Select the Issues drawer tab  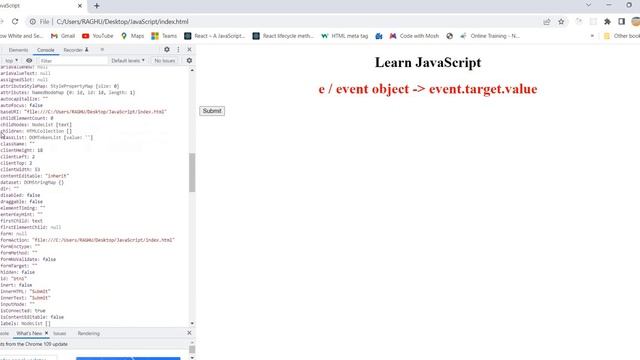click(59, 333)
